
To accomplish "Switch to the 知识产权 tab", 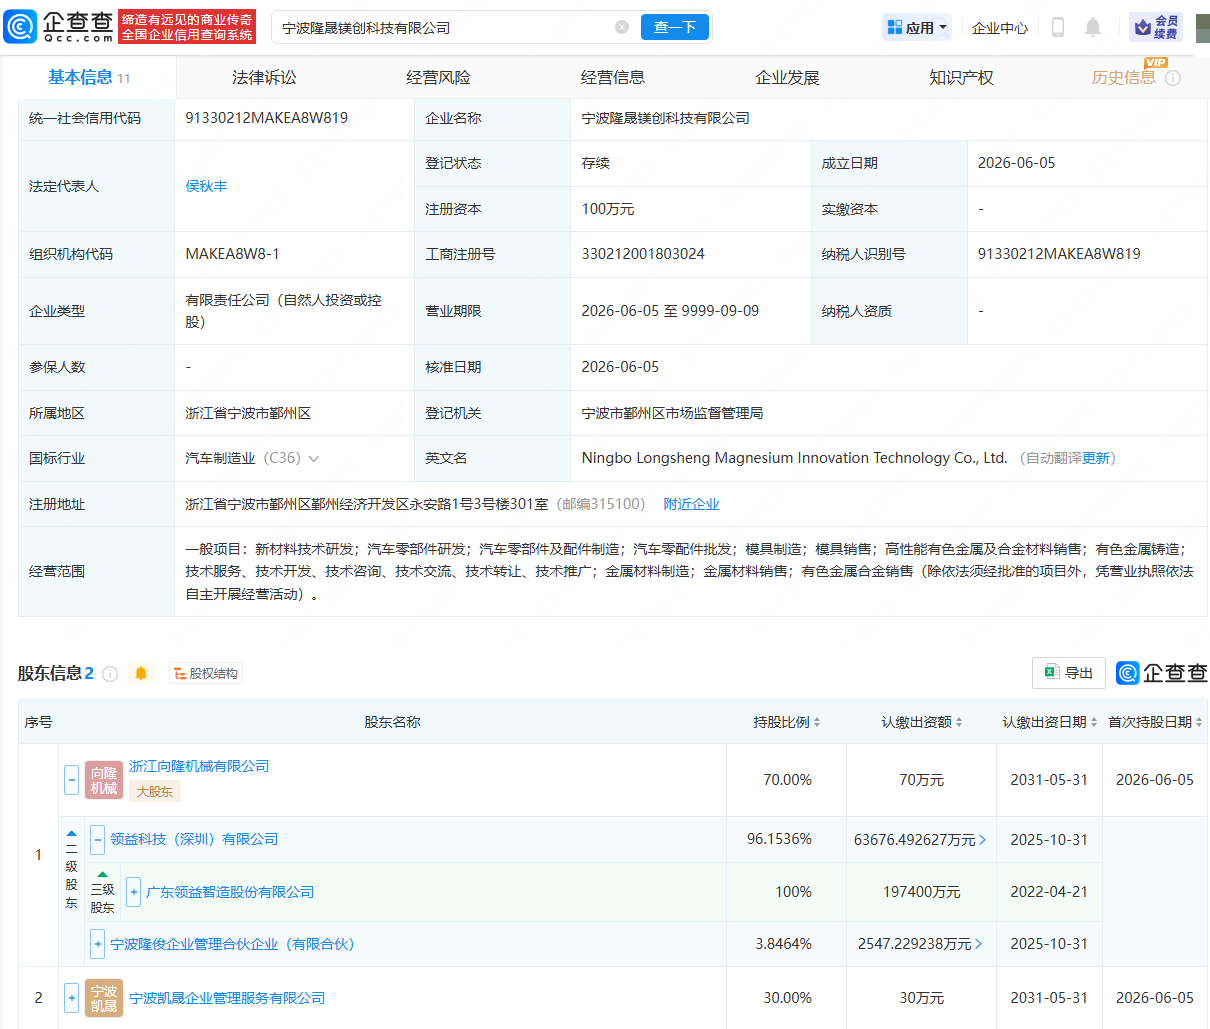I will [x=961, y=77].
